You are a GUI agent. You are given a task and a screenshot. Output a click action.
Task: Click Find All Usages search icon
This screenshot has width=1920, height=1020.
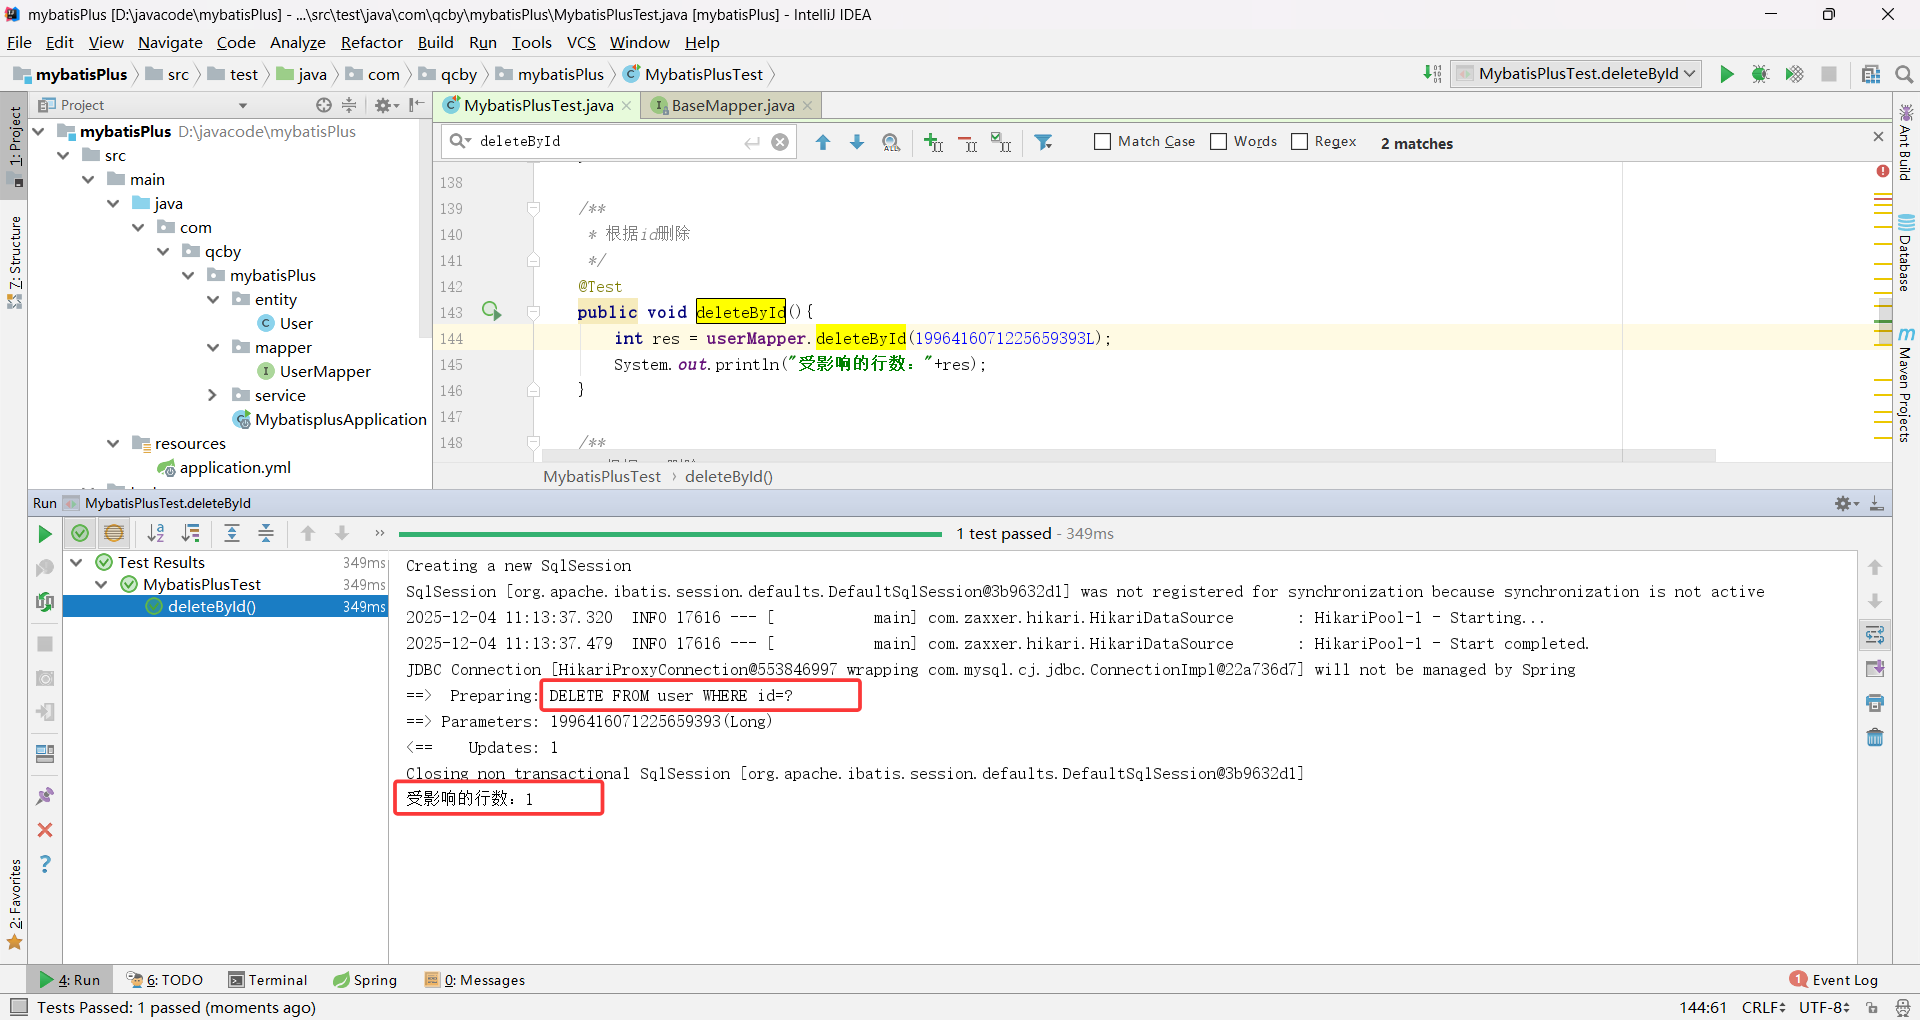(x=891, y=142)
